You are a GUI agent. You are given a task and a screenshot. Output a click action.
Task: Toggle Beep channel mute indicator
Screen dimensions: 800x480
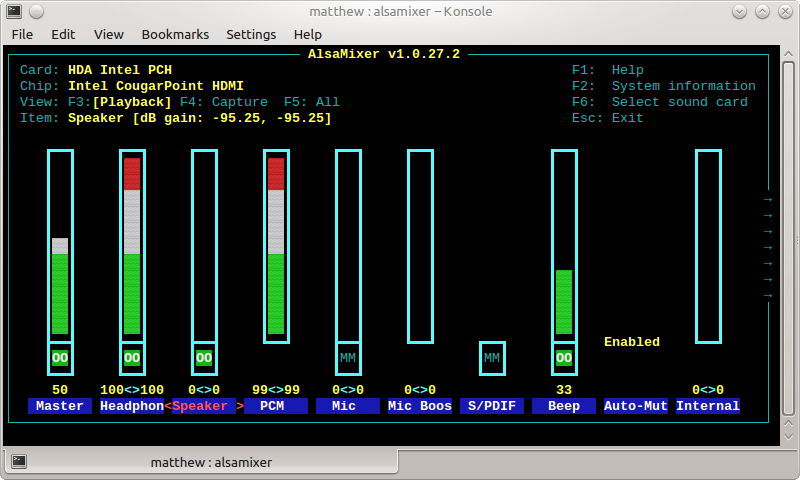pyautogui.click(x=564, y=358)
